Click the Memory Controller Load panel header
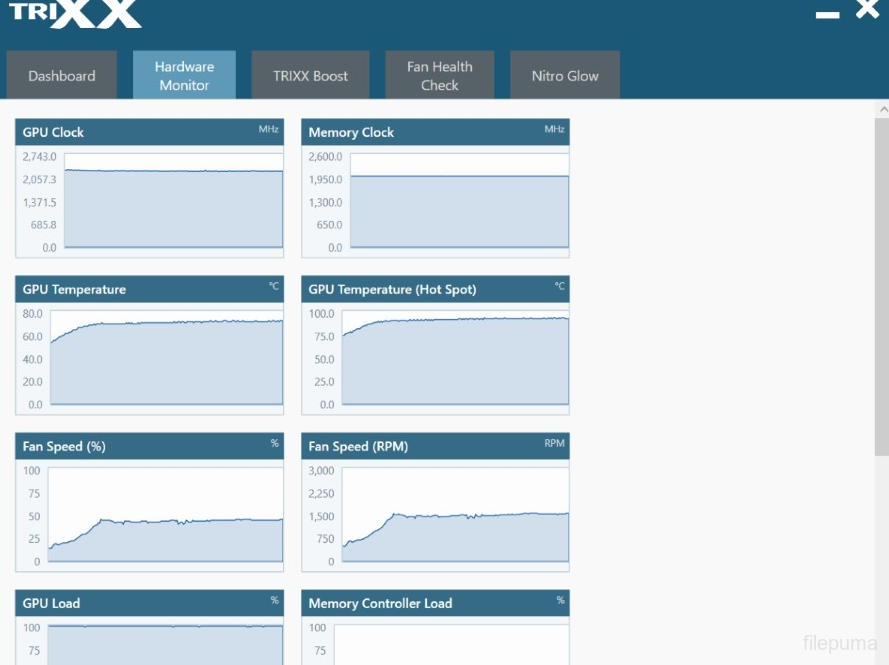The image size is (889, 665). point(435,603)
